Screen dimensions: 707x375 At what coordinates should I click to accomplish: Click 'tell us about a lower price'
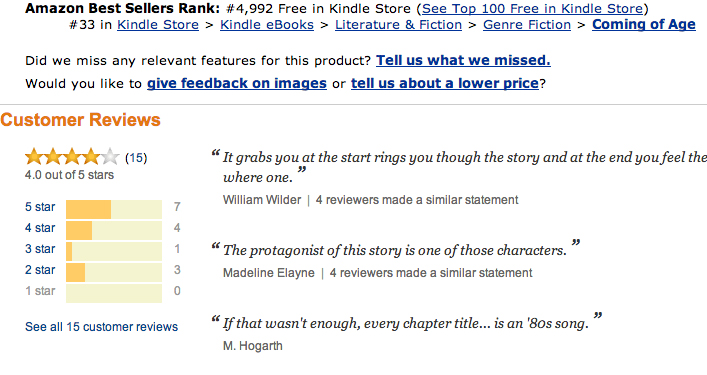(x=445, y=83)
